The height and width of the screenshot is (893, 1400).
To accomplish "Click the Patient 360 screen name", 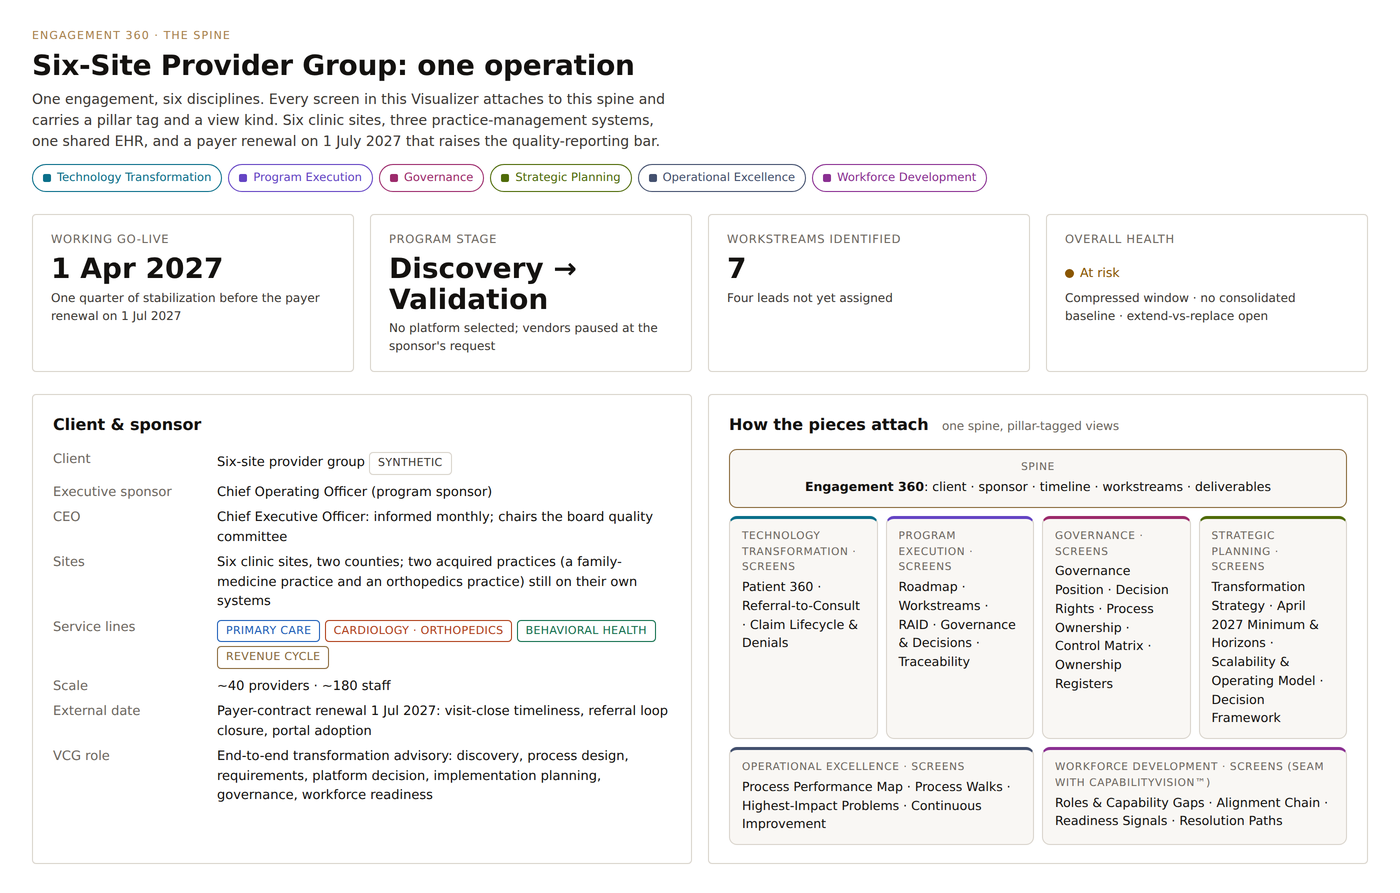I will (x=777, y=587).
